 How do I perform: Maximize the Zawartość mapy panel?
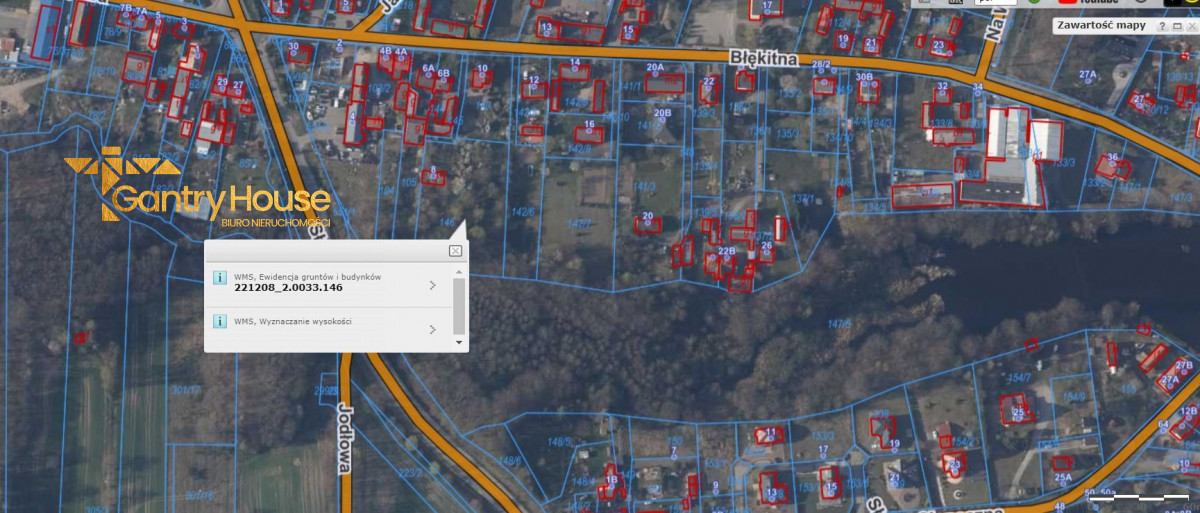1176,26
